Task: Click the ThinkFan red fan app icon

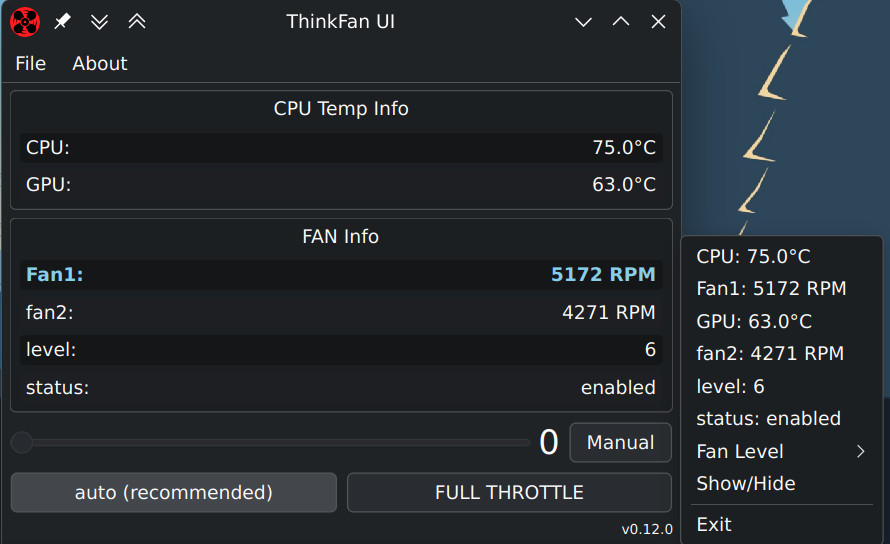Action: click(x=25, y=21)
